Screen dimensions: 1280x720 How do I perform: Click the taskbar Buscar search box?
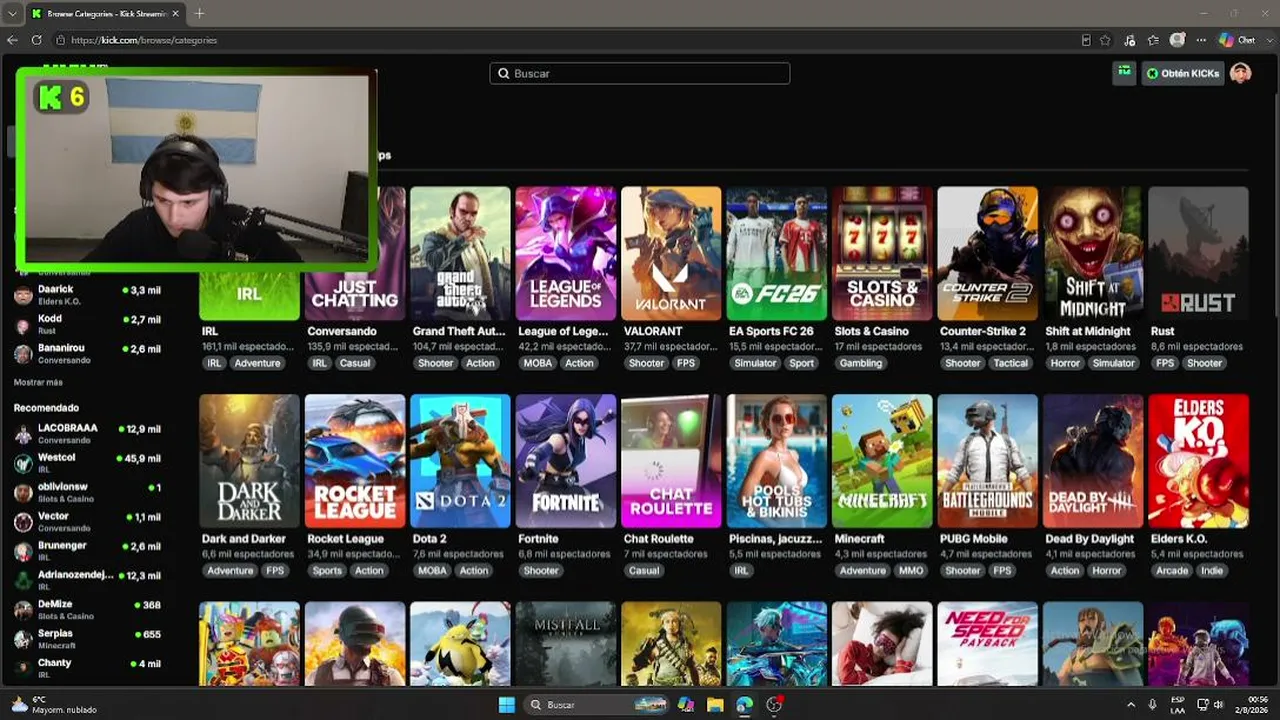[594, 705]
